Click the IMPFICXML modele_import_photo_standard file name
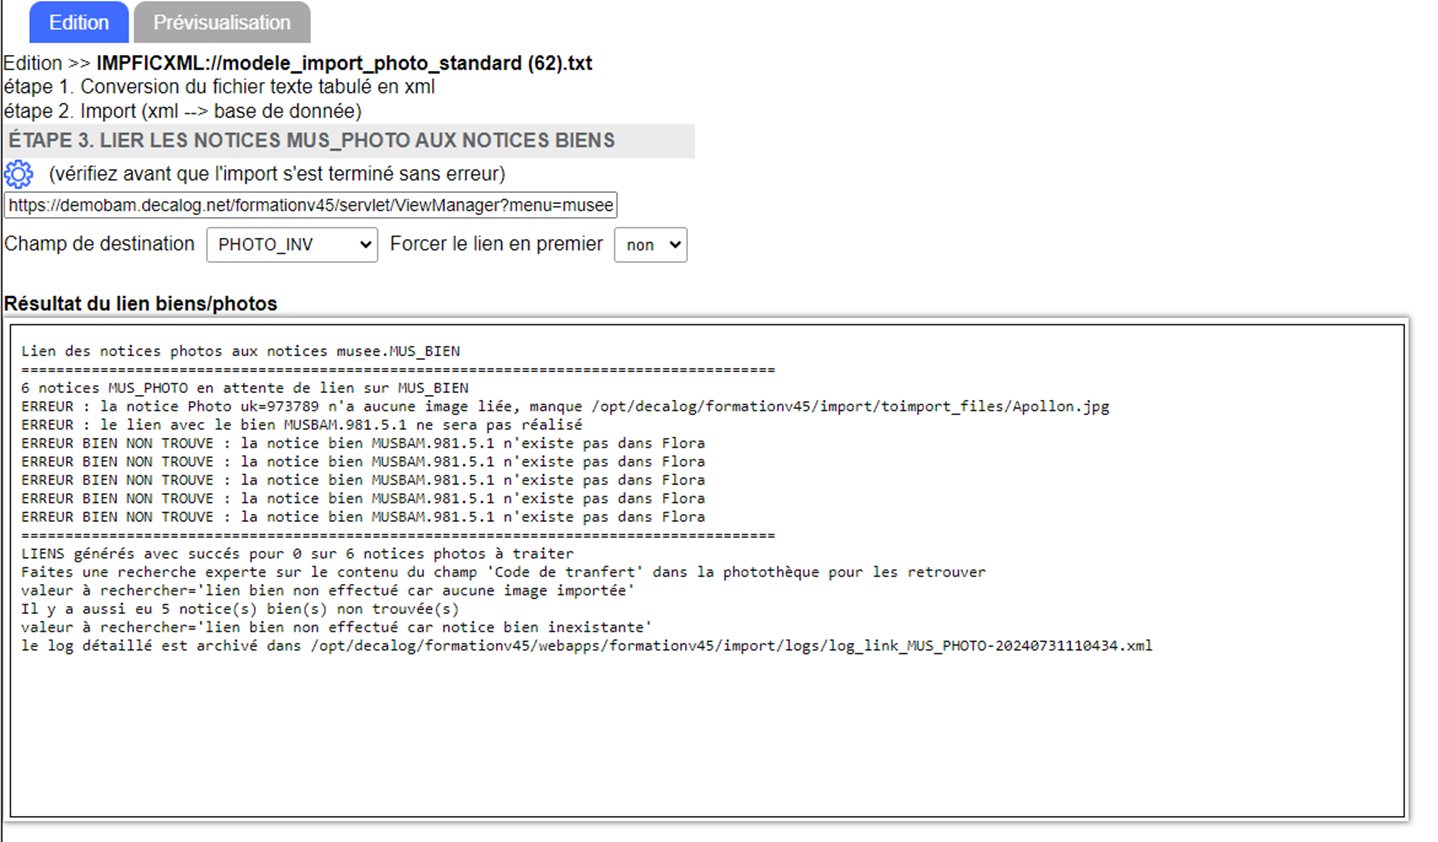The width and height of the screenshot is (1438, 842). point(344,63)
